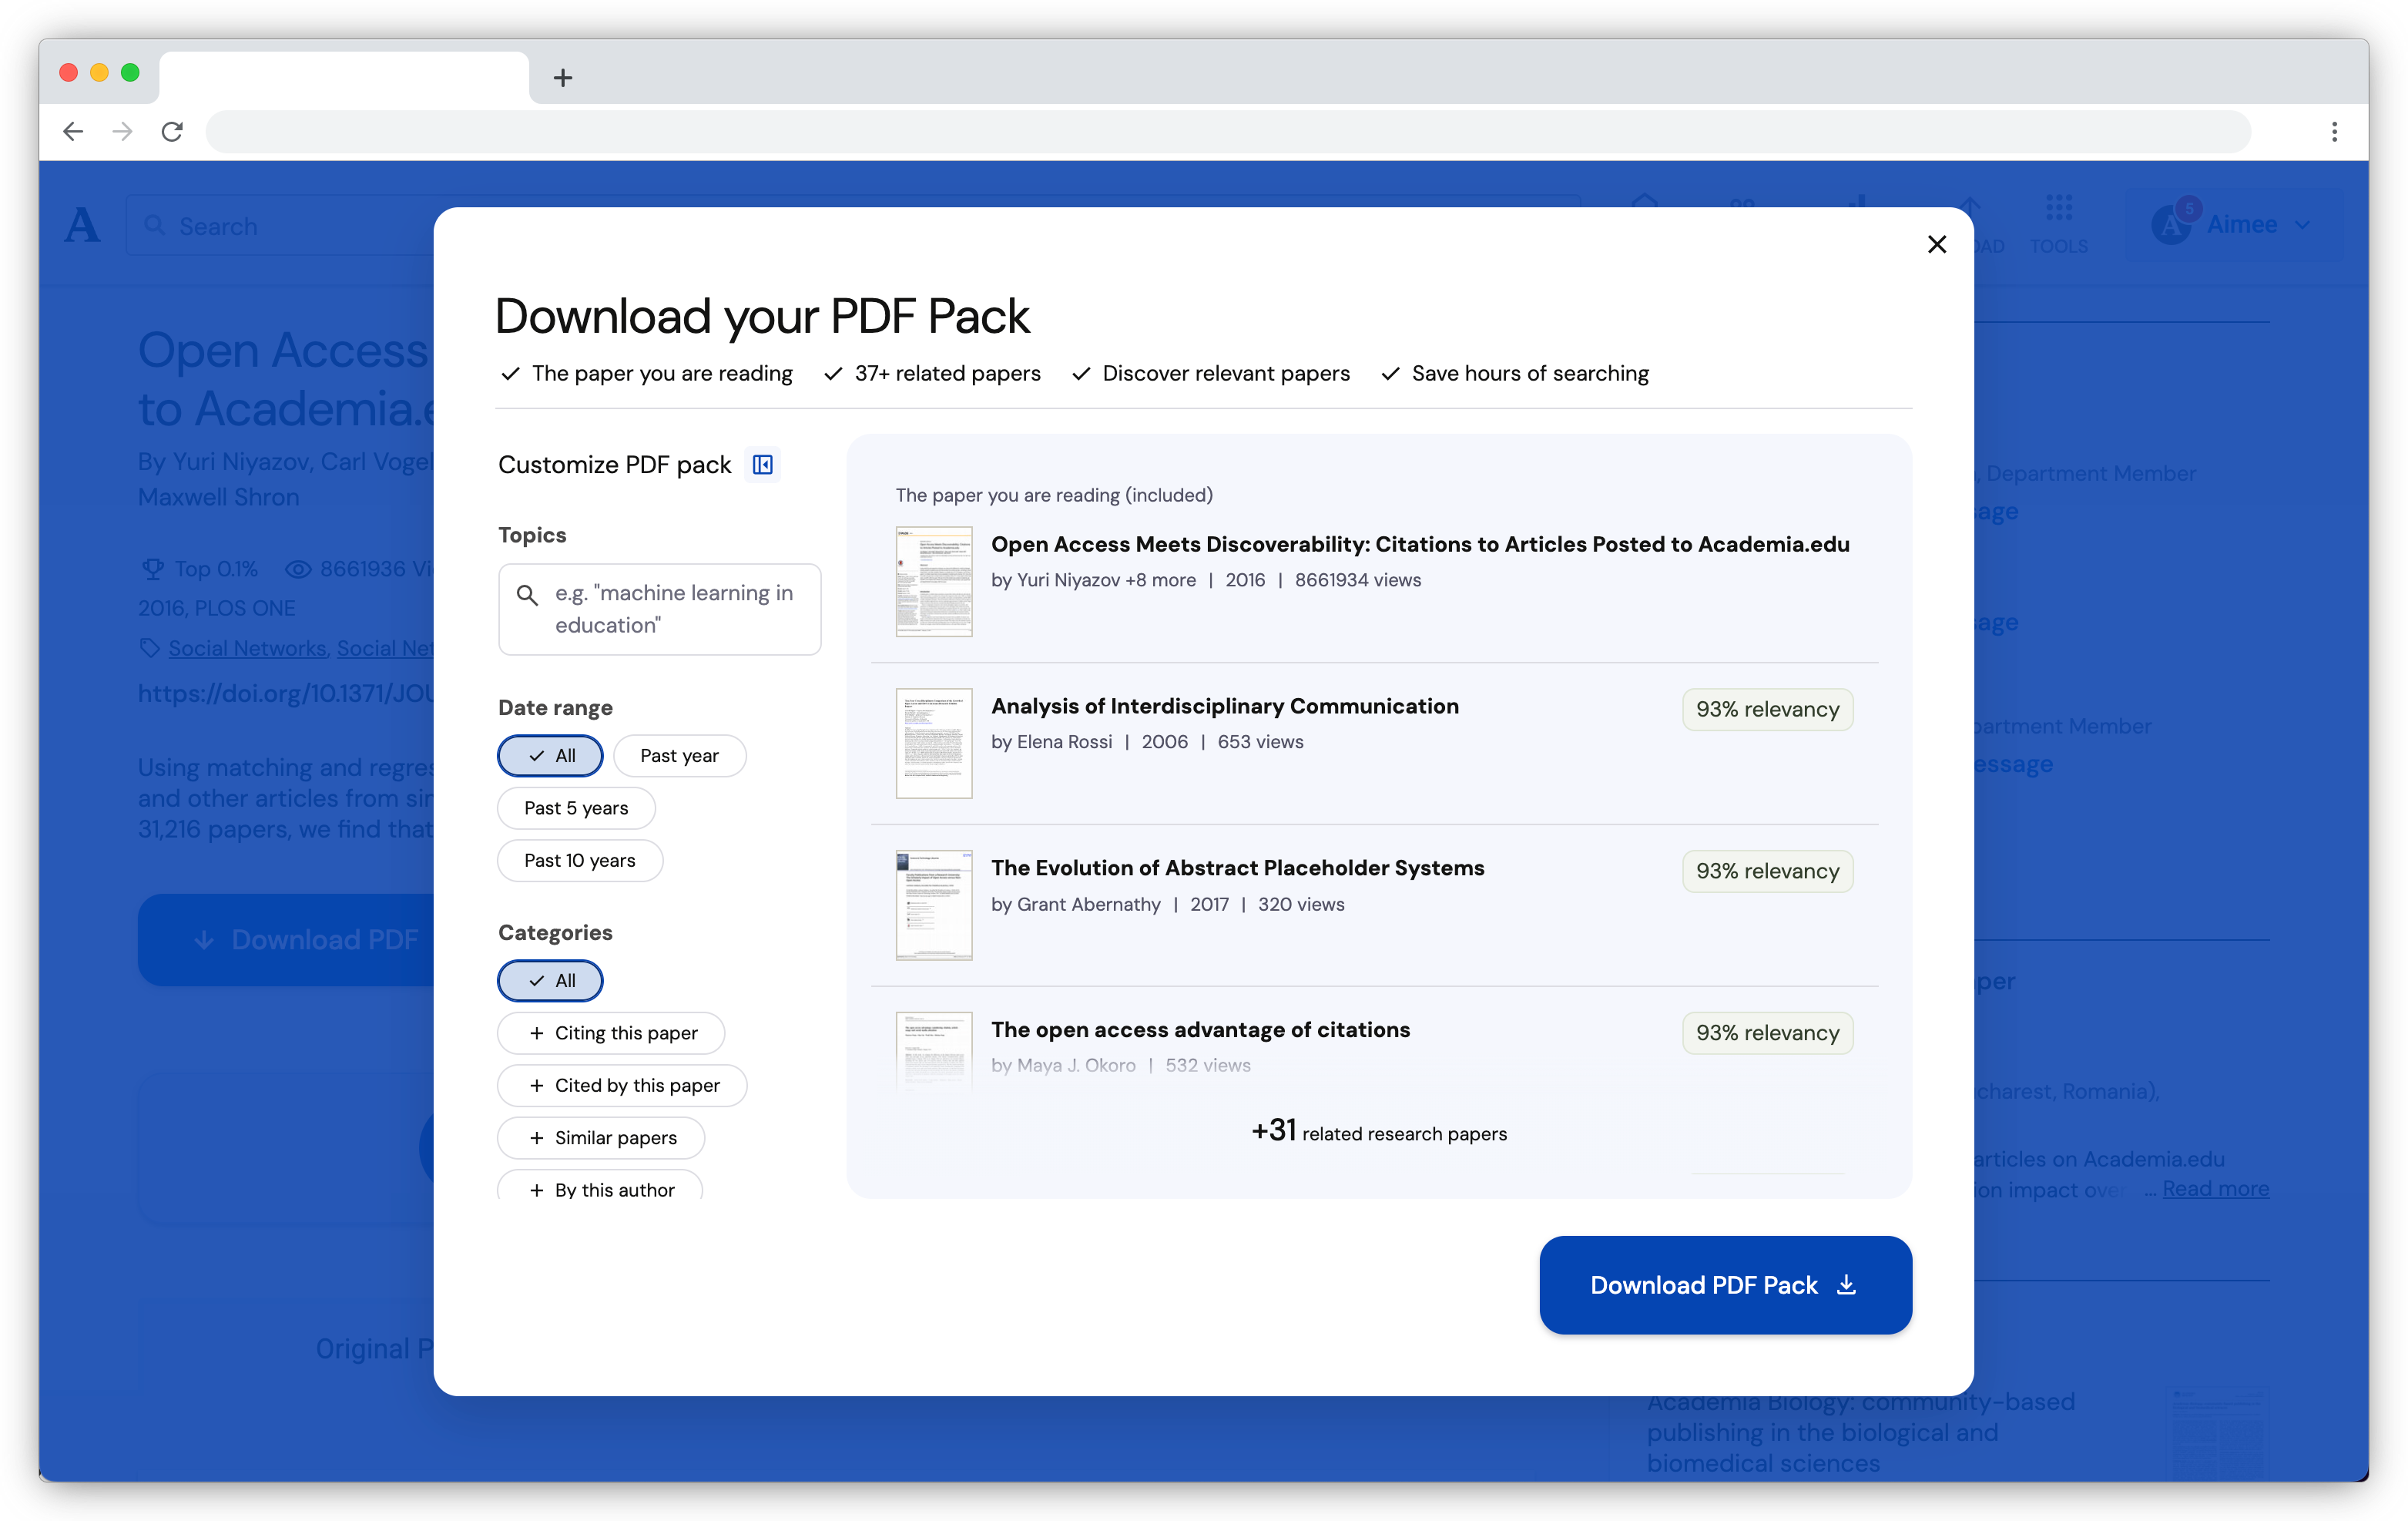The height and width of the screenshot is (1521, 2408).
Task: Click the views eye icon in background
Action: (x=298, y=568)
